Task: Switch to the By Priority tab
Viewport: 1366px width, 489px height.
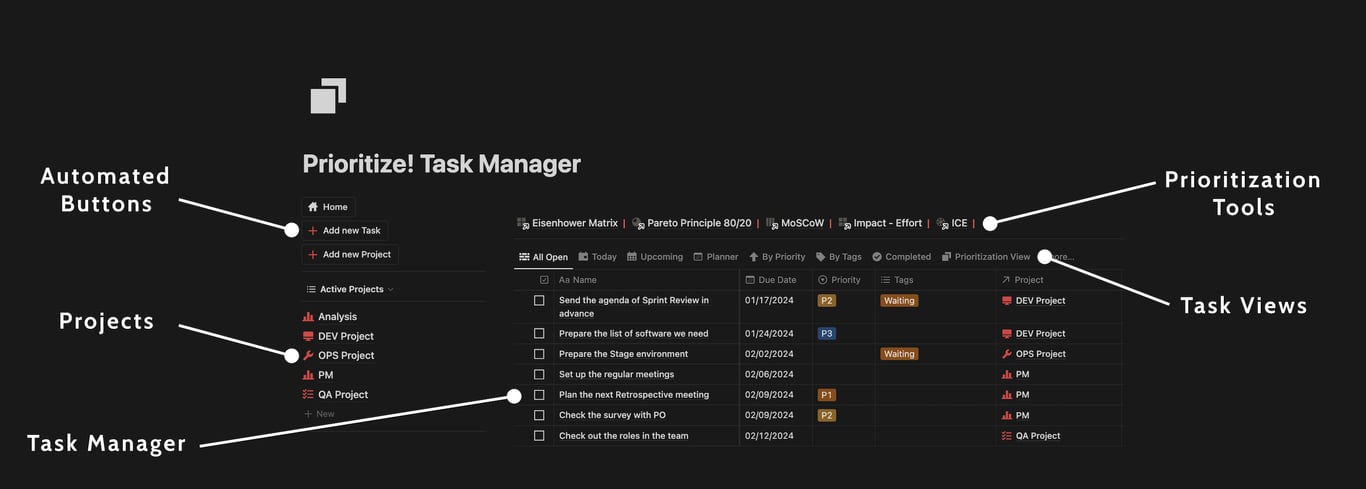Action: 776,257
